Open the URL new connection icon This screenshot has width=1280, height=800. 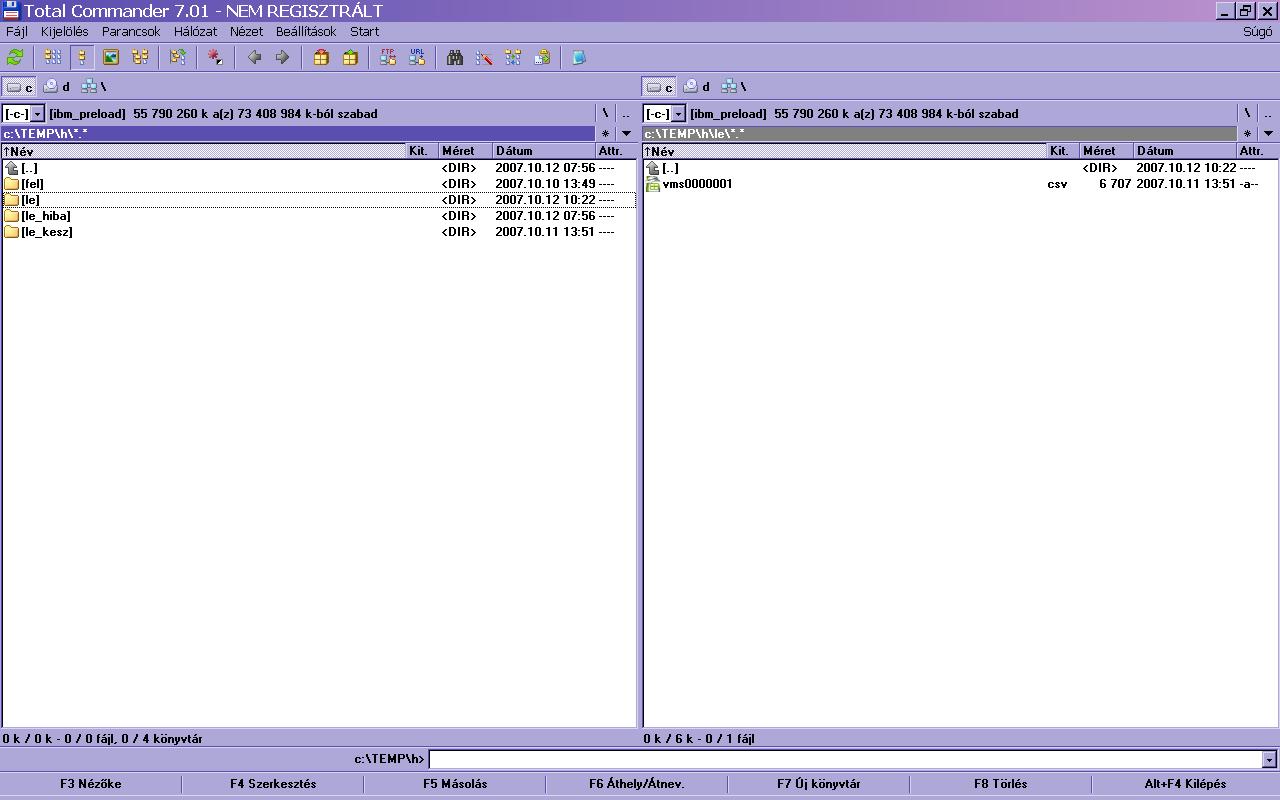[417, 57]
